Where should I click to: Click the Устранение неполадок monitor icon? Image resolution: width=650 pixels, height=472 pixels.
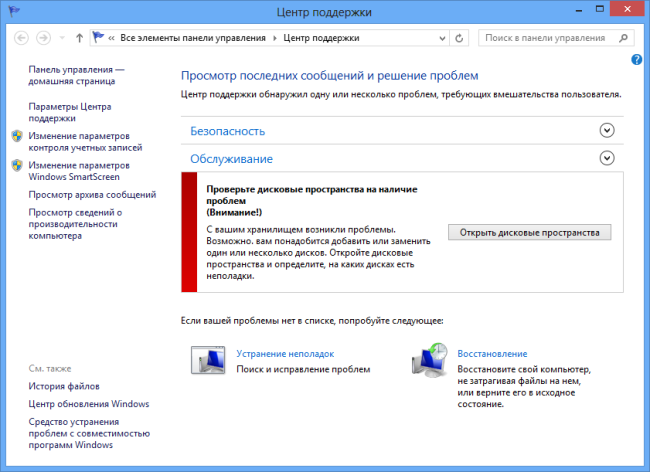pyautogui.click(x=208, y=360)
